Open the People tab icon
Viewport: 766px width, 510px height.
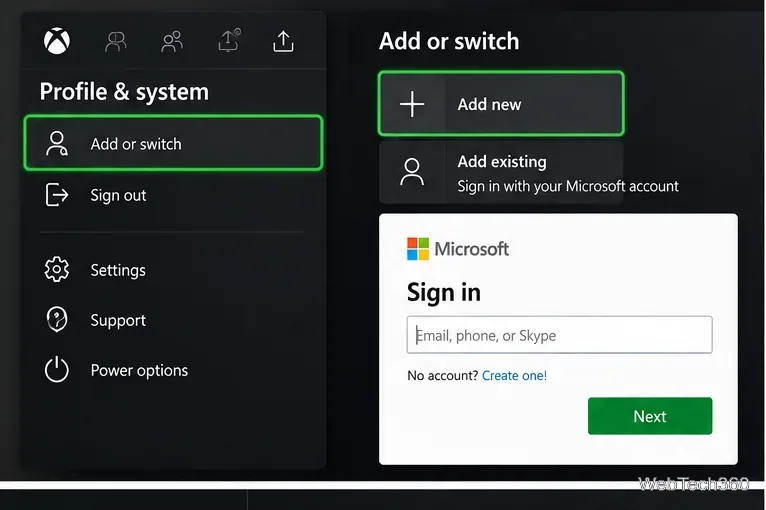[x=172, y=42]
